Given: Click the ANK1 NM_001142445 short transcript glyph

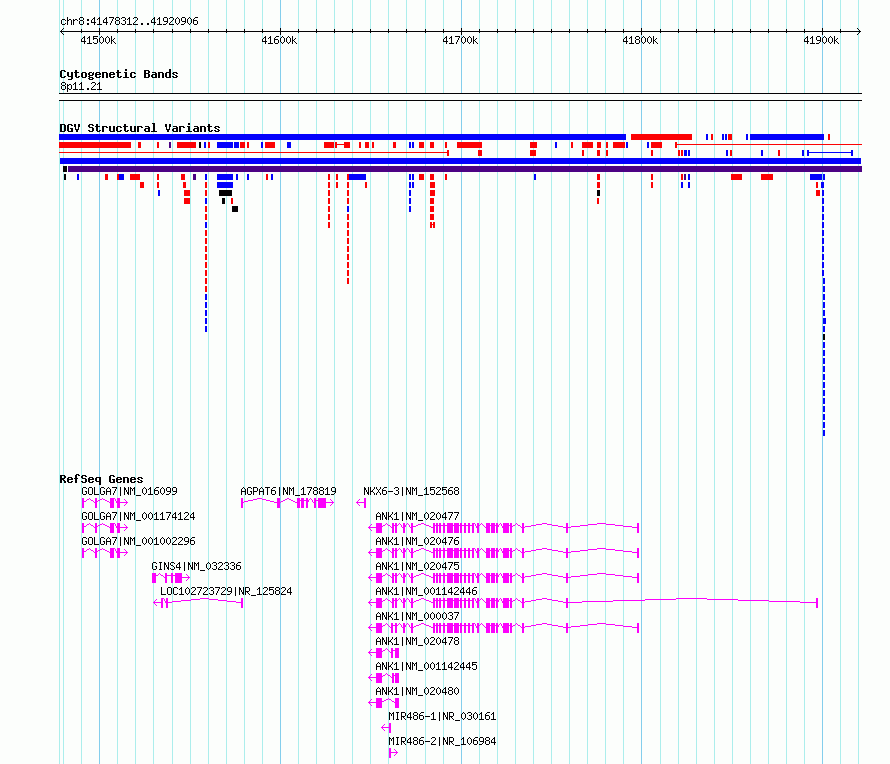Looking at the screenshot, I should (384, 678).
